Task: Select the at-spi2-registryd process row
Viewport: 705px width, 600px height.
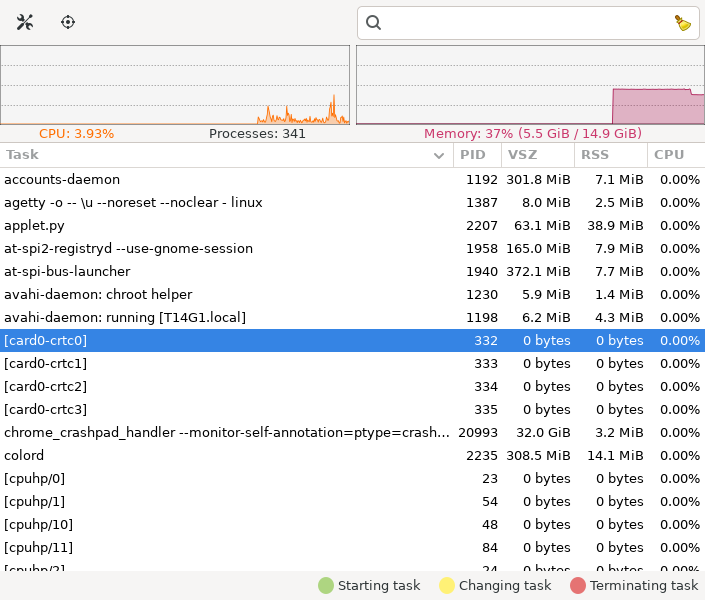Action: [x=352, y=248]
